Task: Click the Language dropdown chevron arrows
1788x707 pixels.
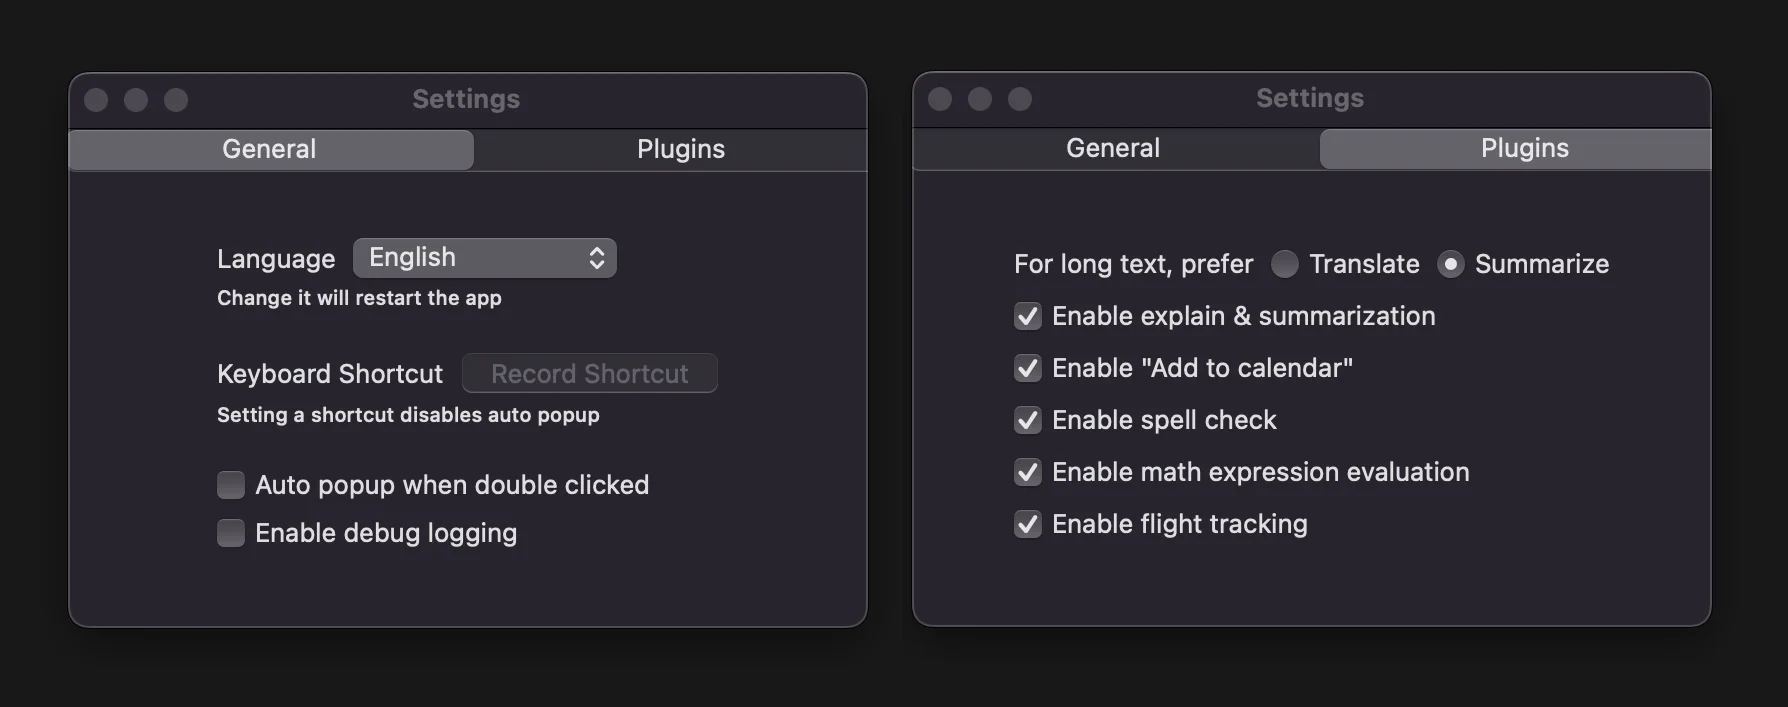Action: pyautogui.click(x=597, y=258)
